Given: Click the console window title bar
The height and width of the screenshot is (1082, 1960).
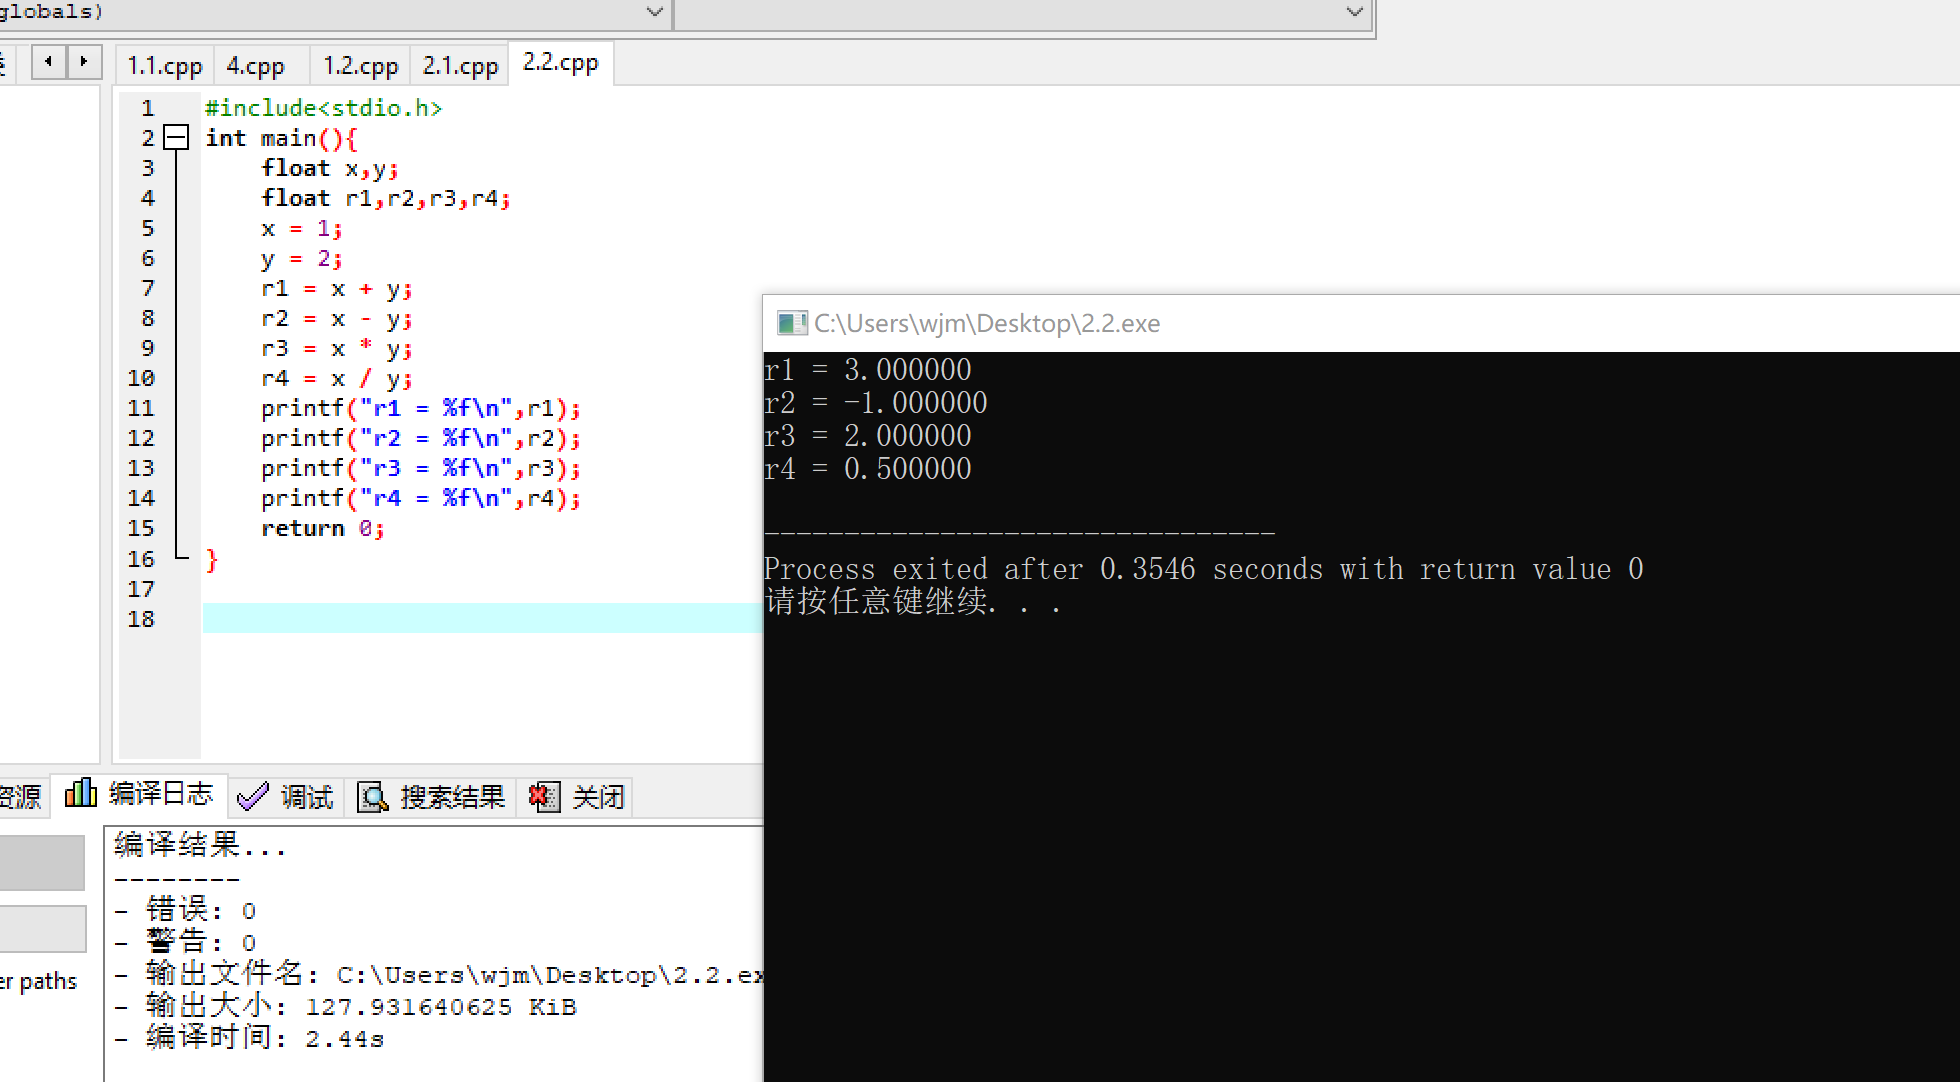Looking at the screenshot, I should tap(1400, 323).
